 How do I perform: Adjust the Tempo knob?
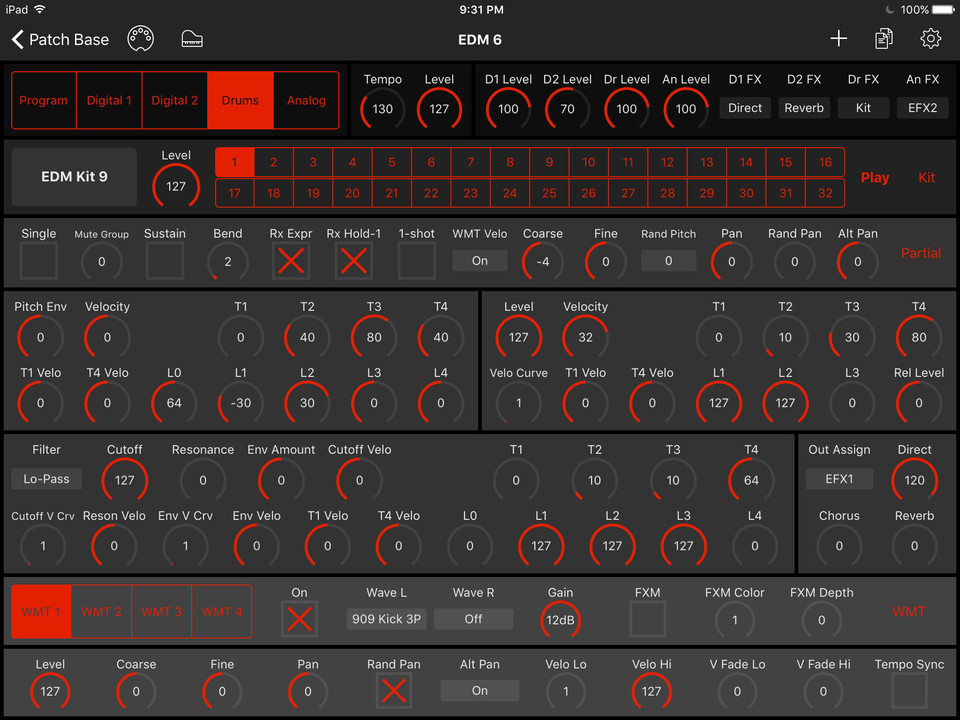[x=381, y=110]
